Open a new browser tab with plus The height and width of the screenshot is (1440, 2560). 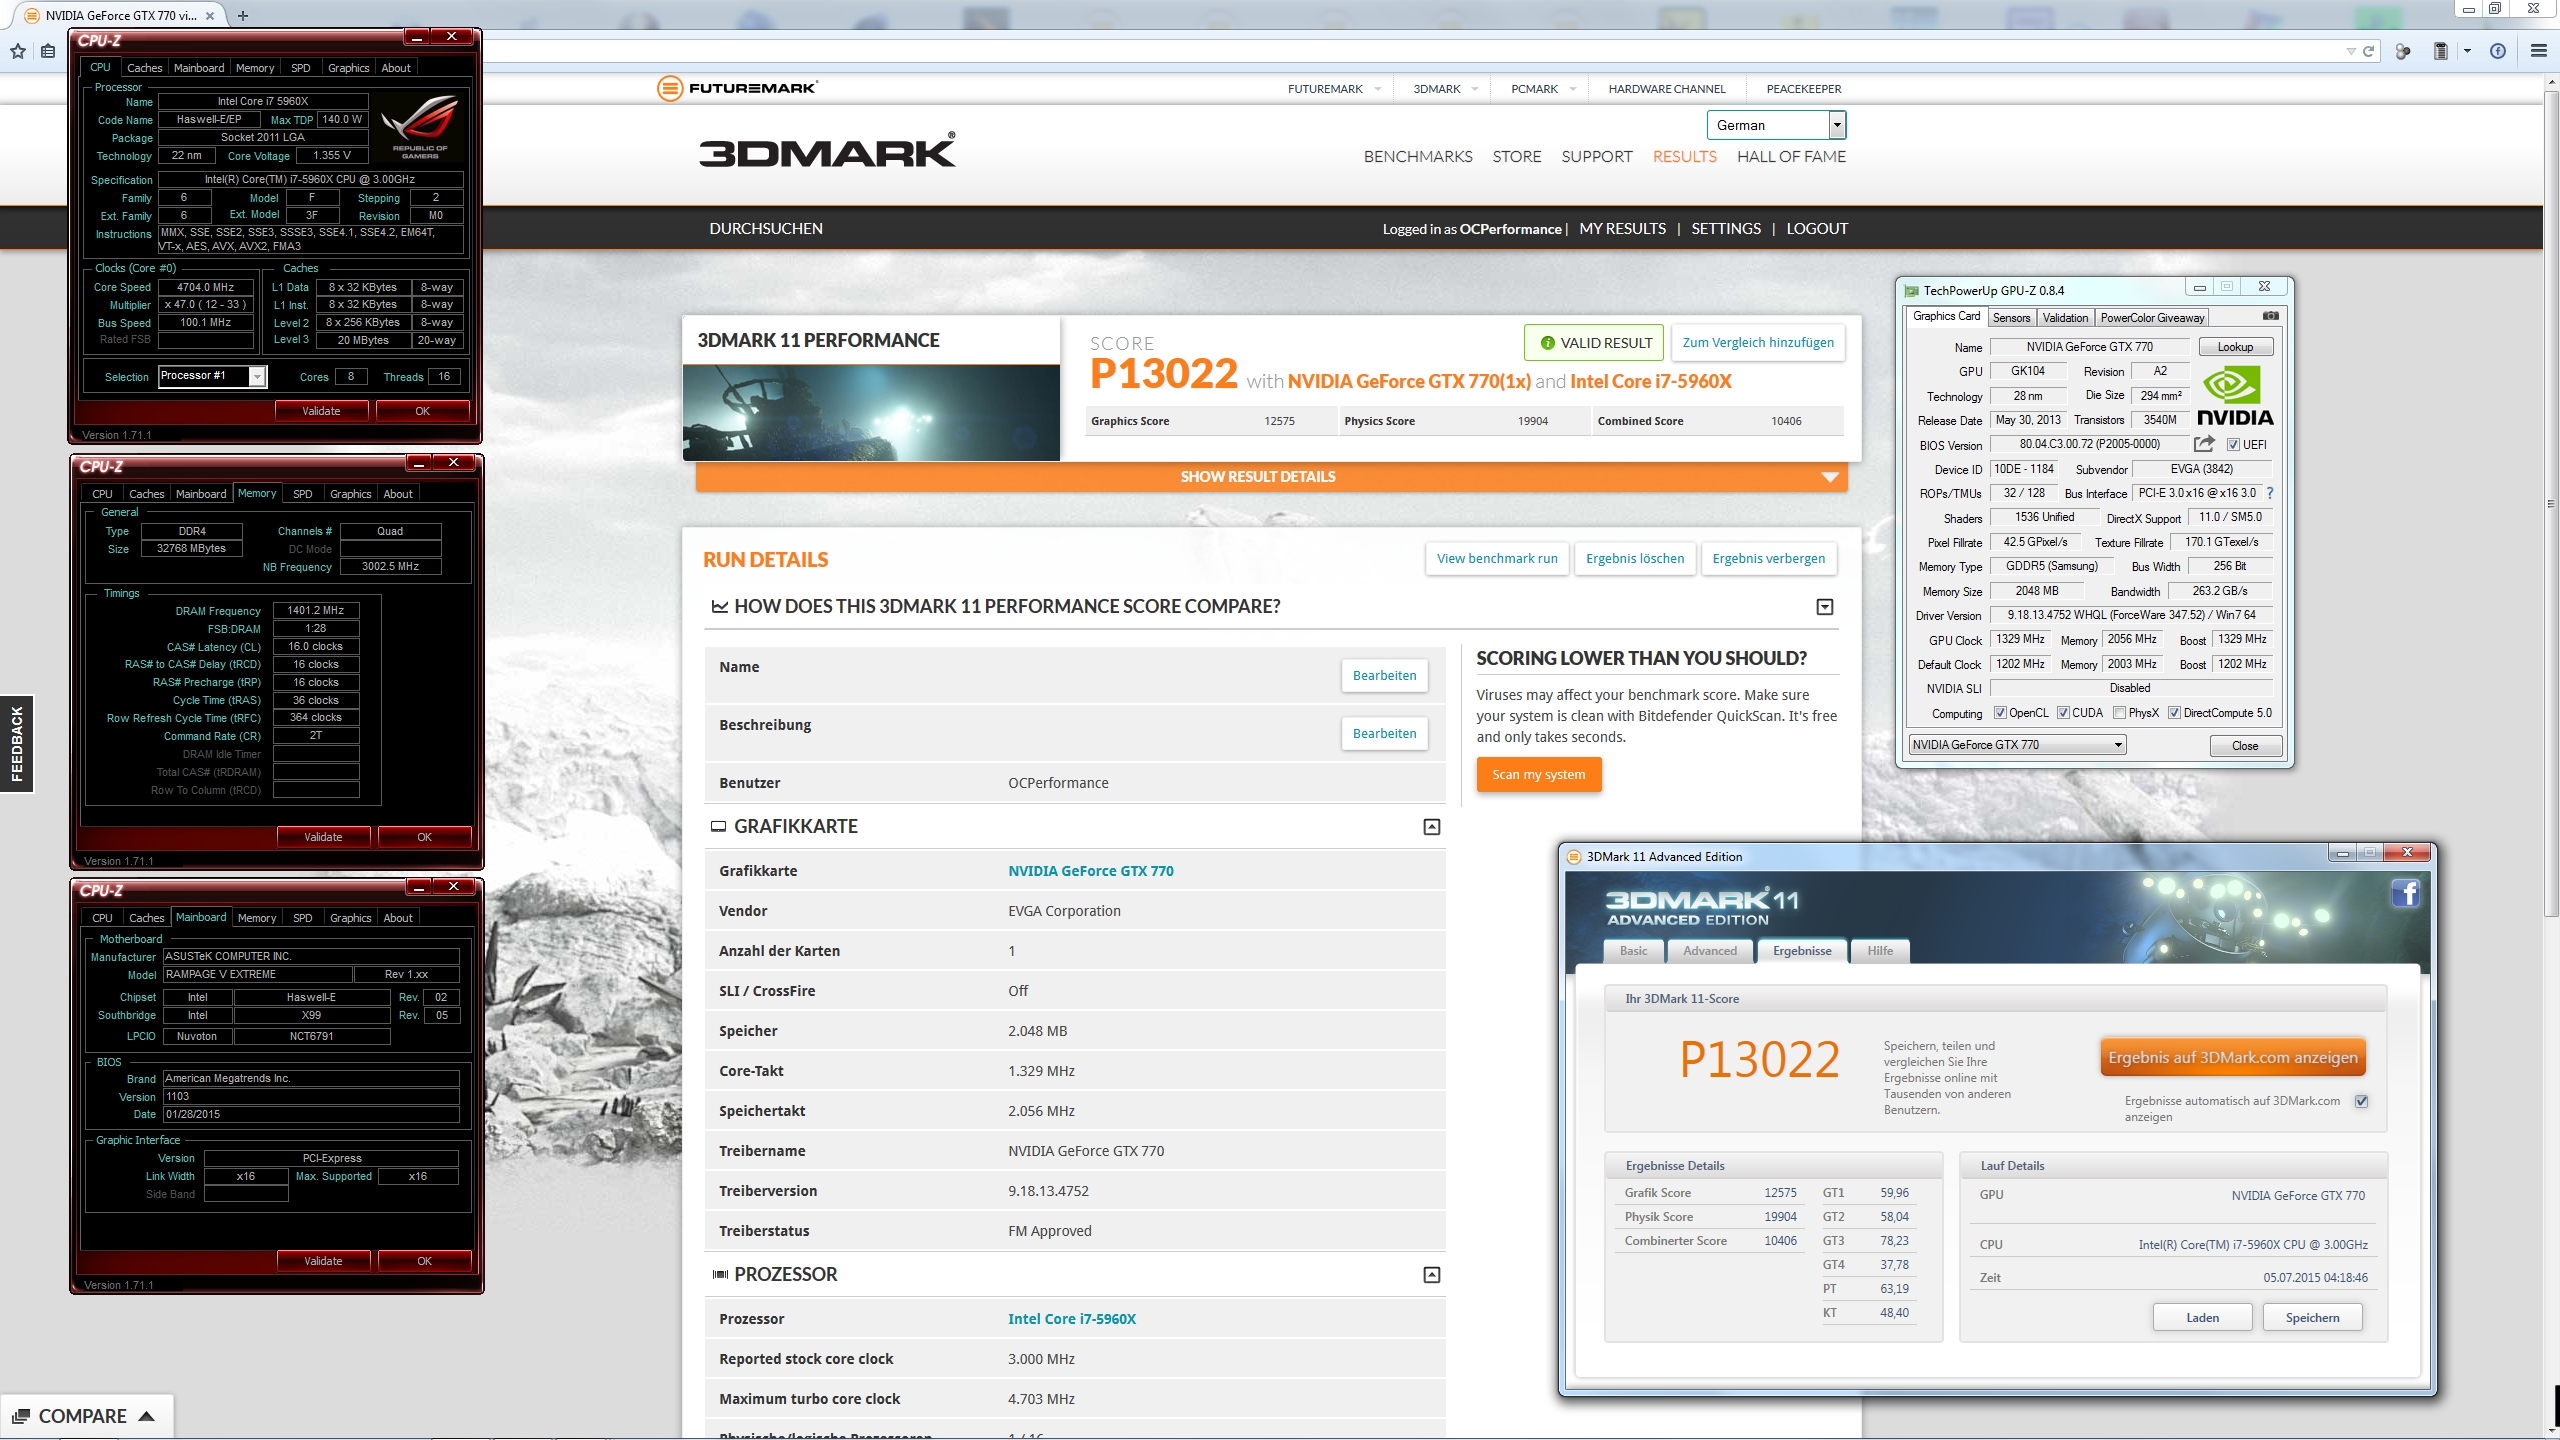pyautogui.click(x=243, y=15)
